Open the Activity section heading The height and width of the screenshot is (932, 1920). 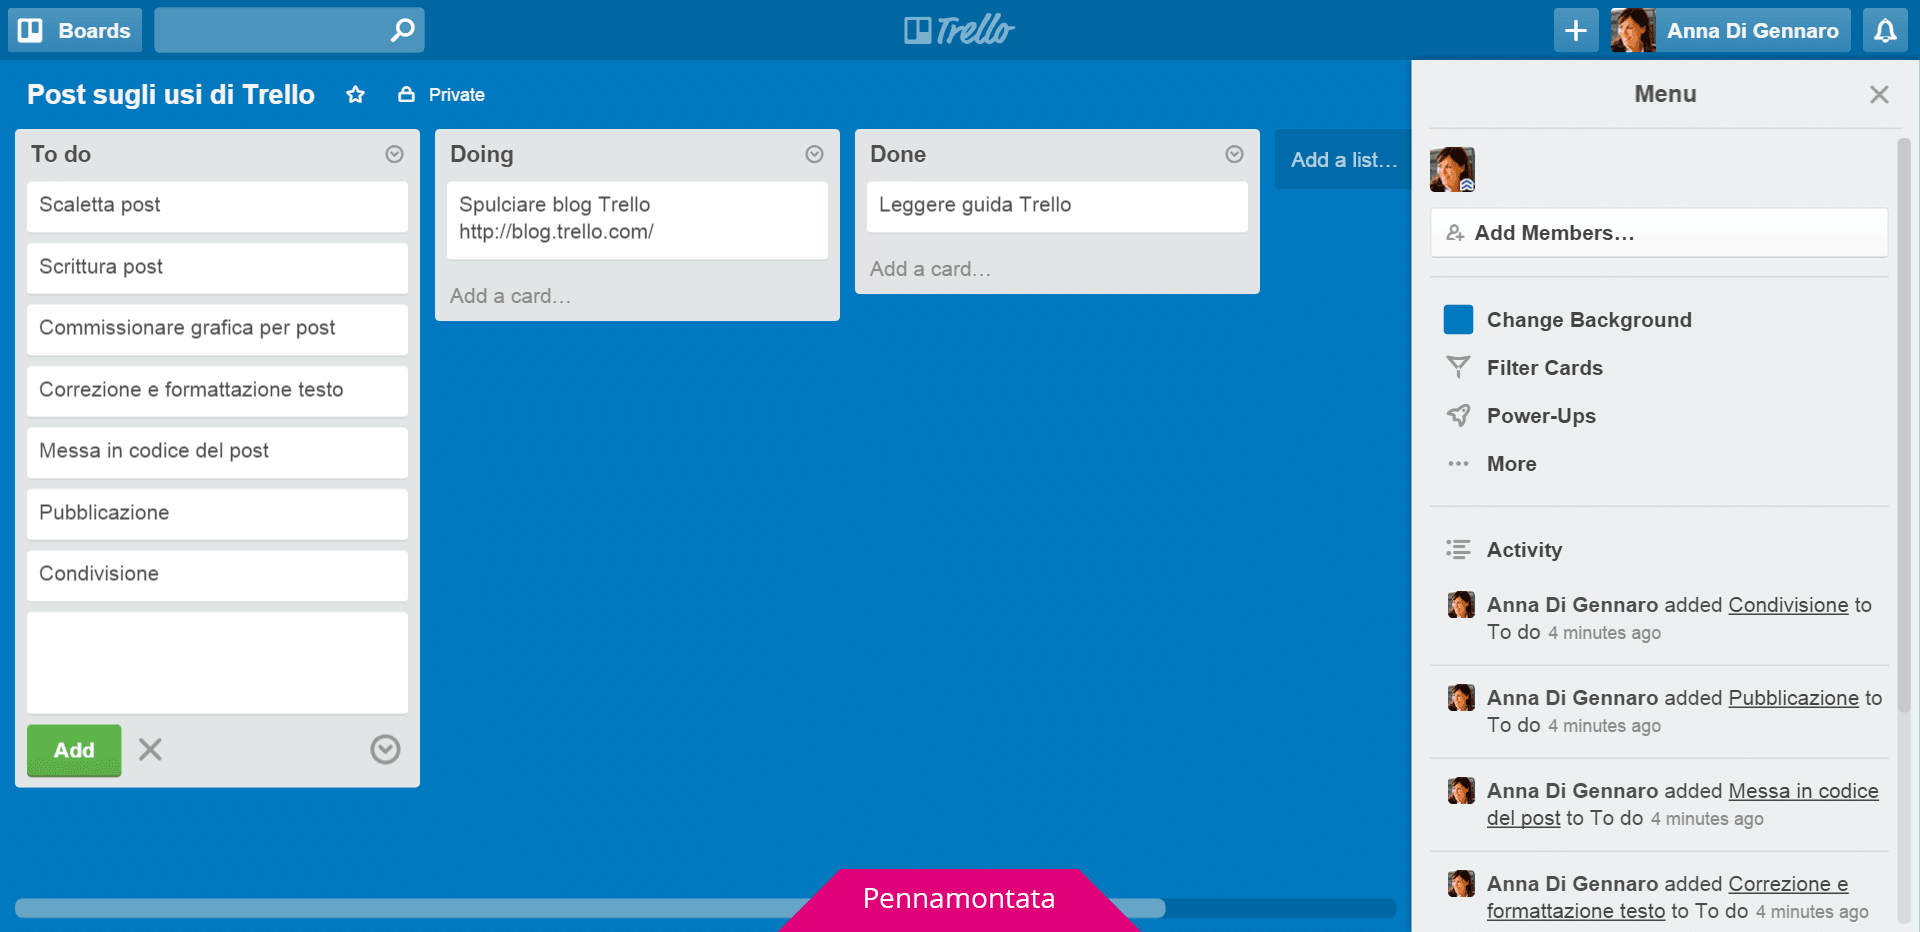tap(1524, 550)
